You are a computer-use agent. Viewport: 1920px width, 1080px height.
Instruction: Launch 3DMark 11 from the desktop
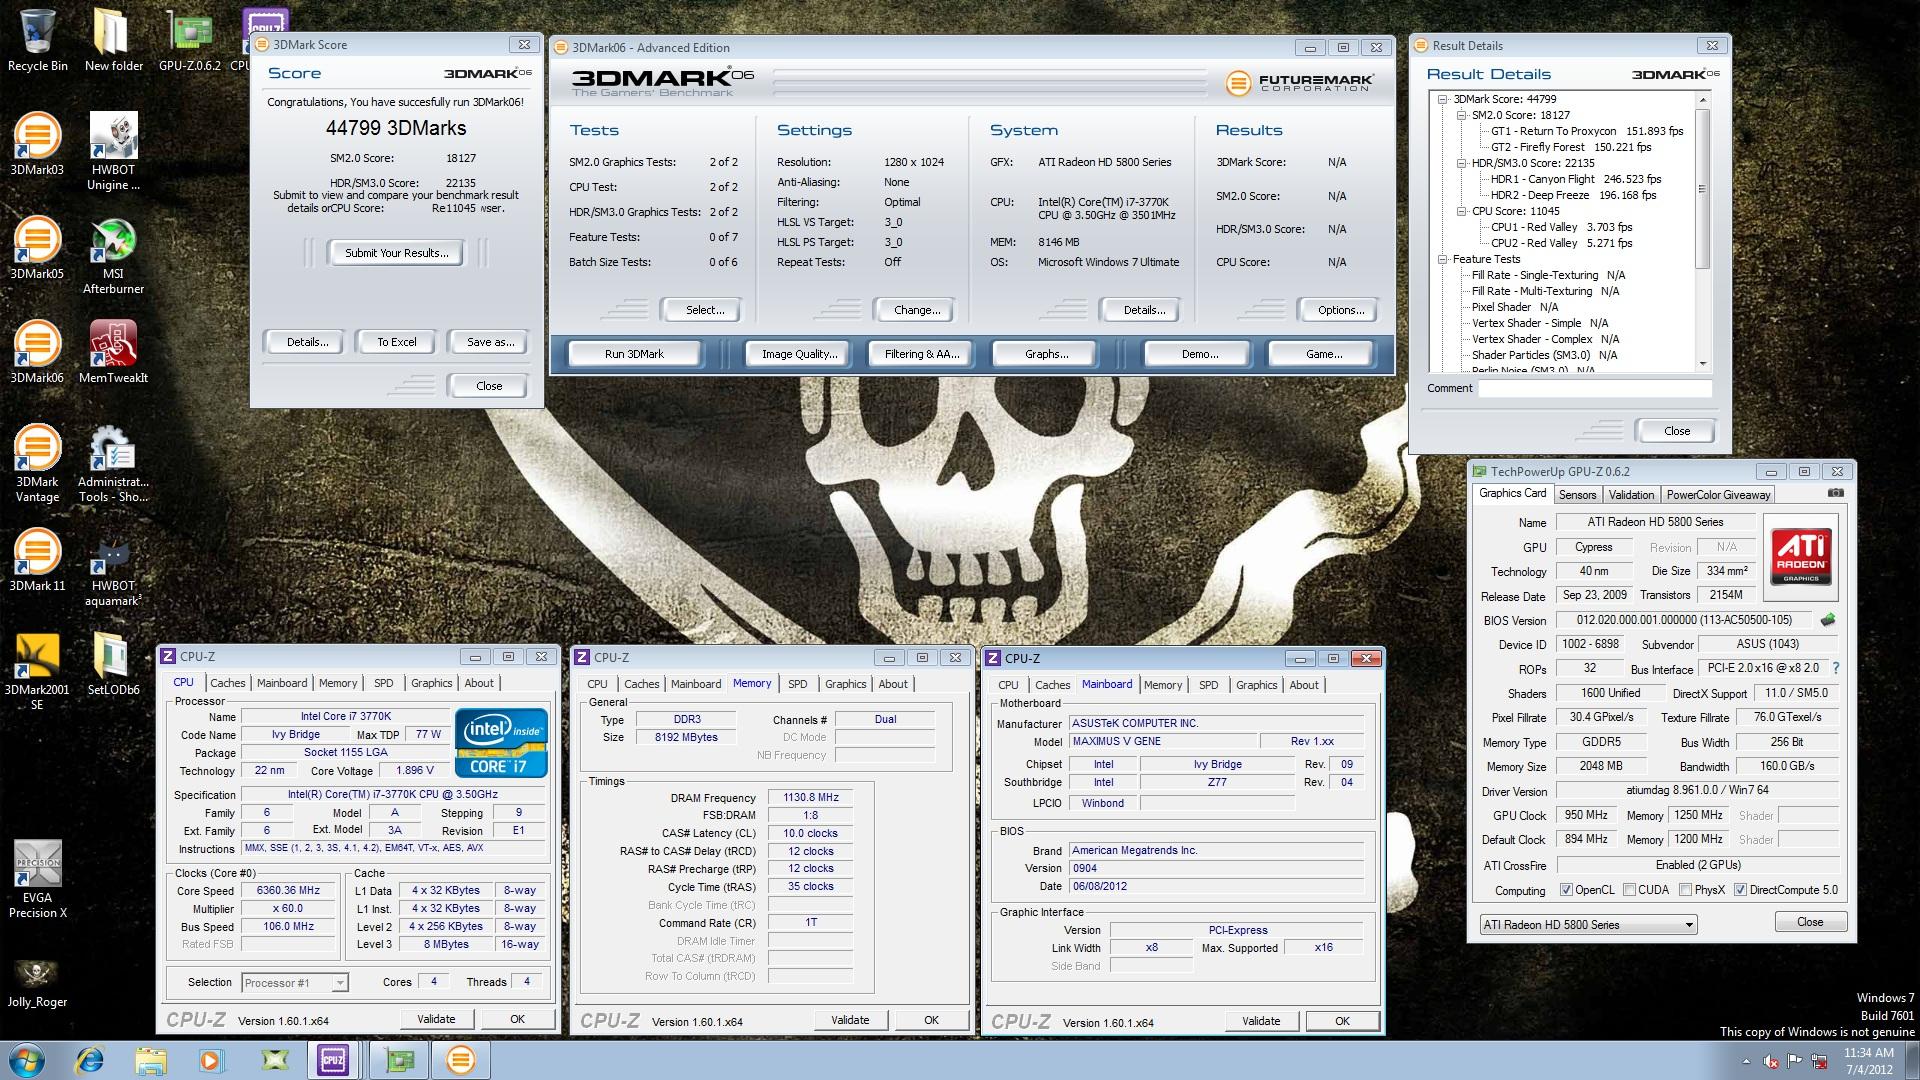[37, 560]
